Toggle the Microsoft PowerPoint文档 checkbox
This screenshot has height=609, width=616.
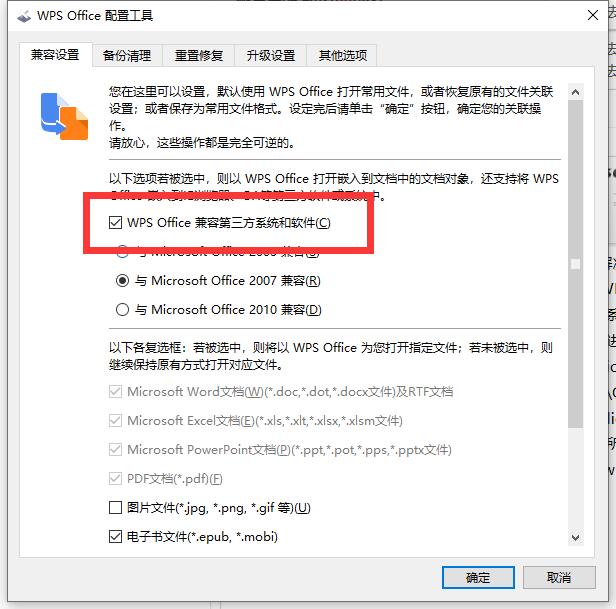coord(115,449)
